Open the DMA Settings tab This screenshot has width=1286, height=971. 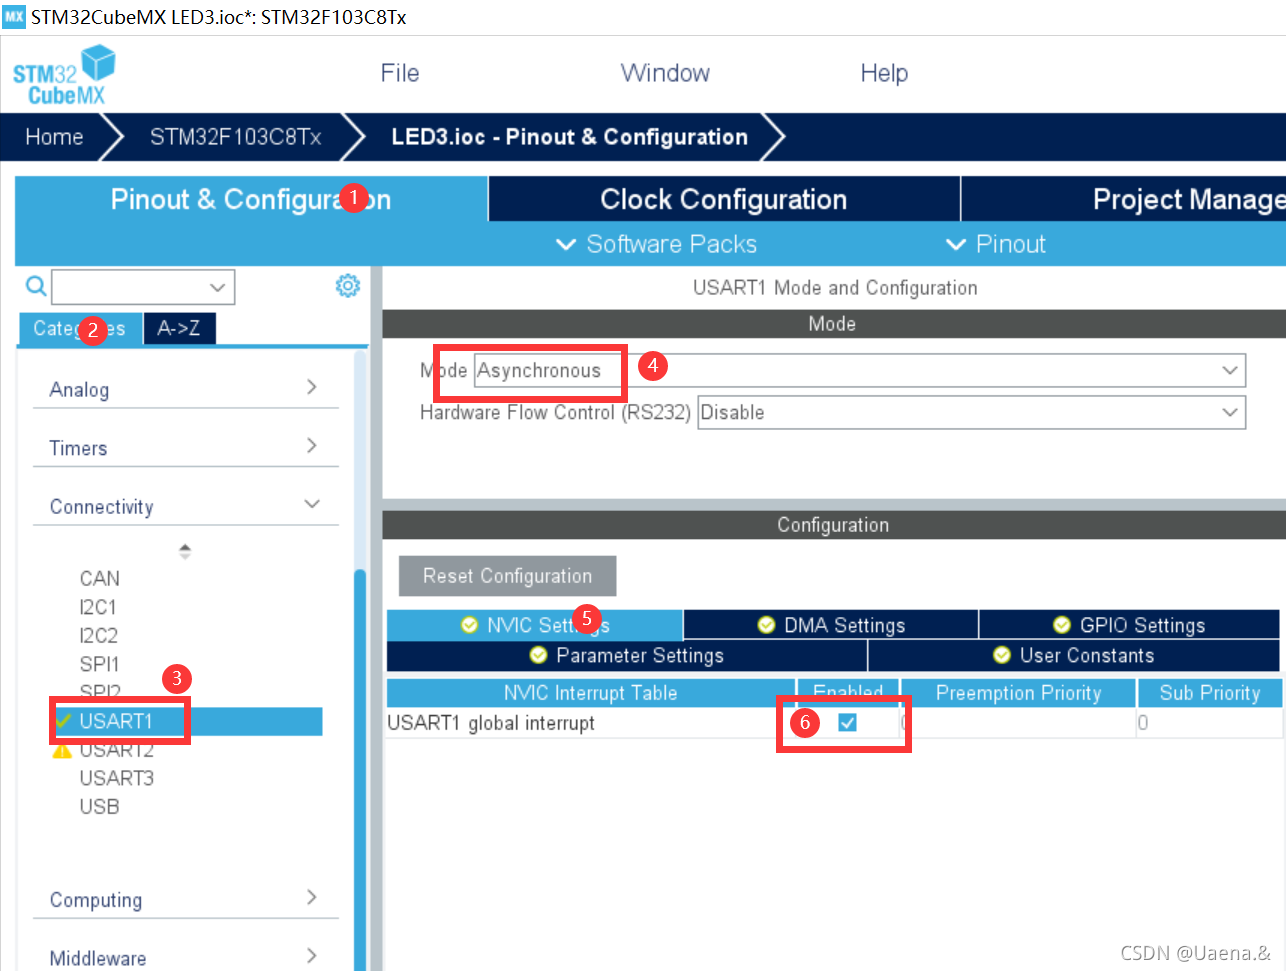[831, 625]
